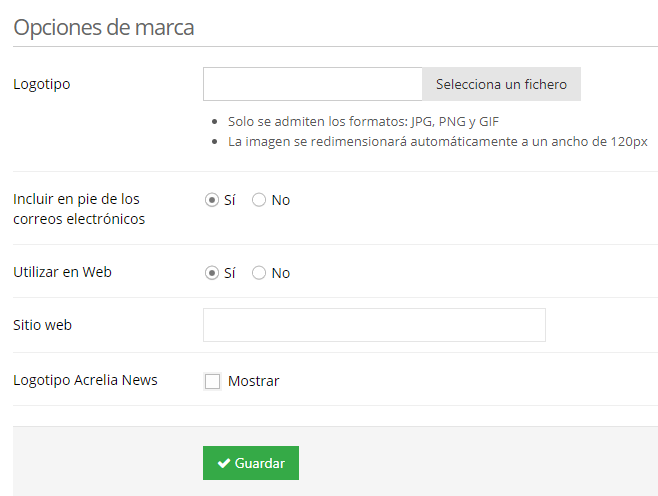The image size is (658, 496).
Task: Click the Incluir en pie de los correos label
Action: [79, 209]
